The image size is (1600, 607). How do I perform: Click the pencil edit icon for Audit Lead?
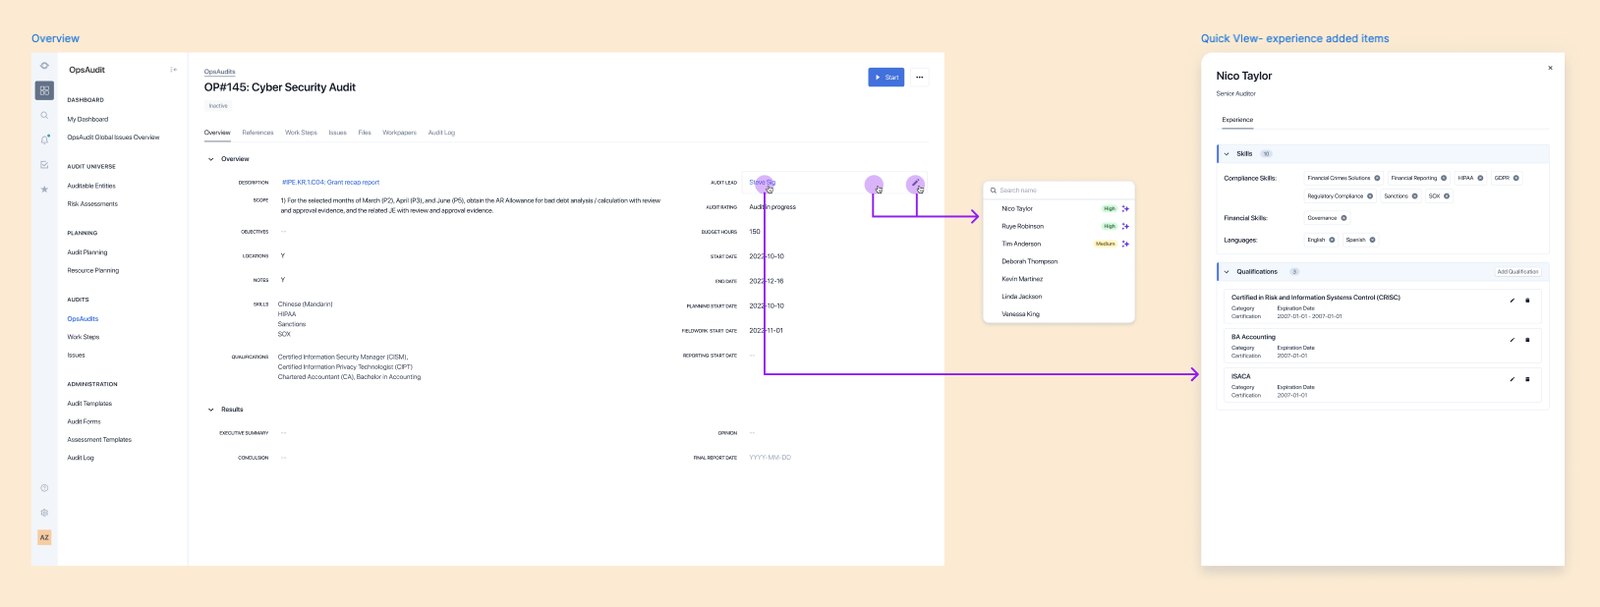[x=915, y=183]
